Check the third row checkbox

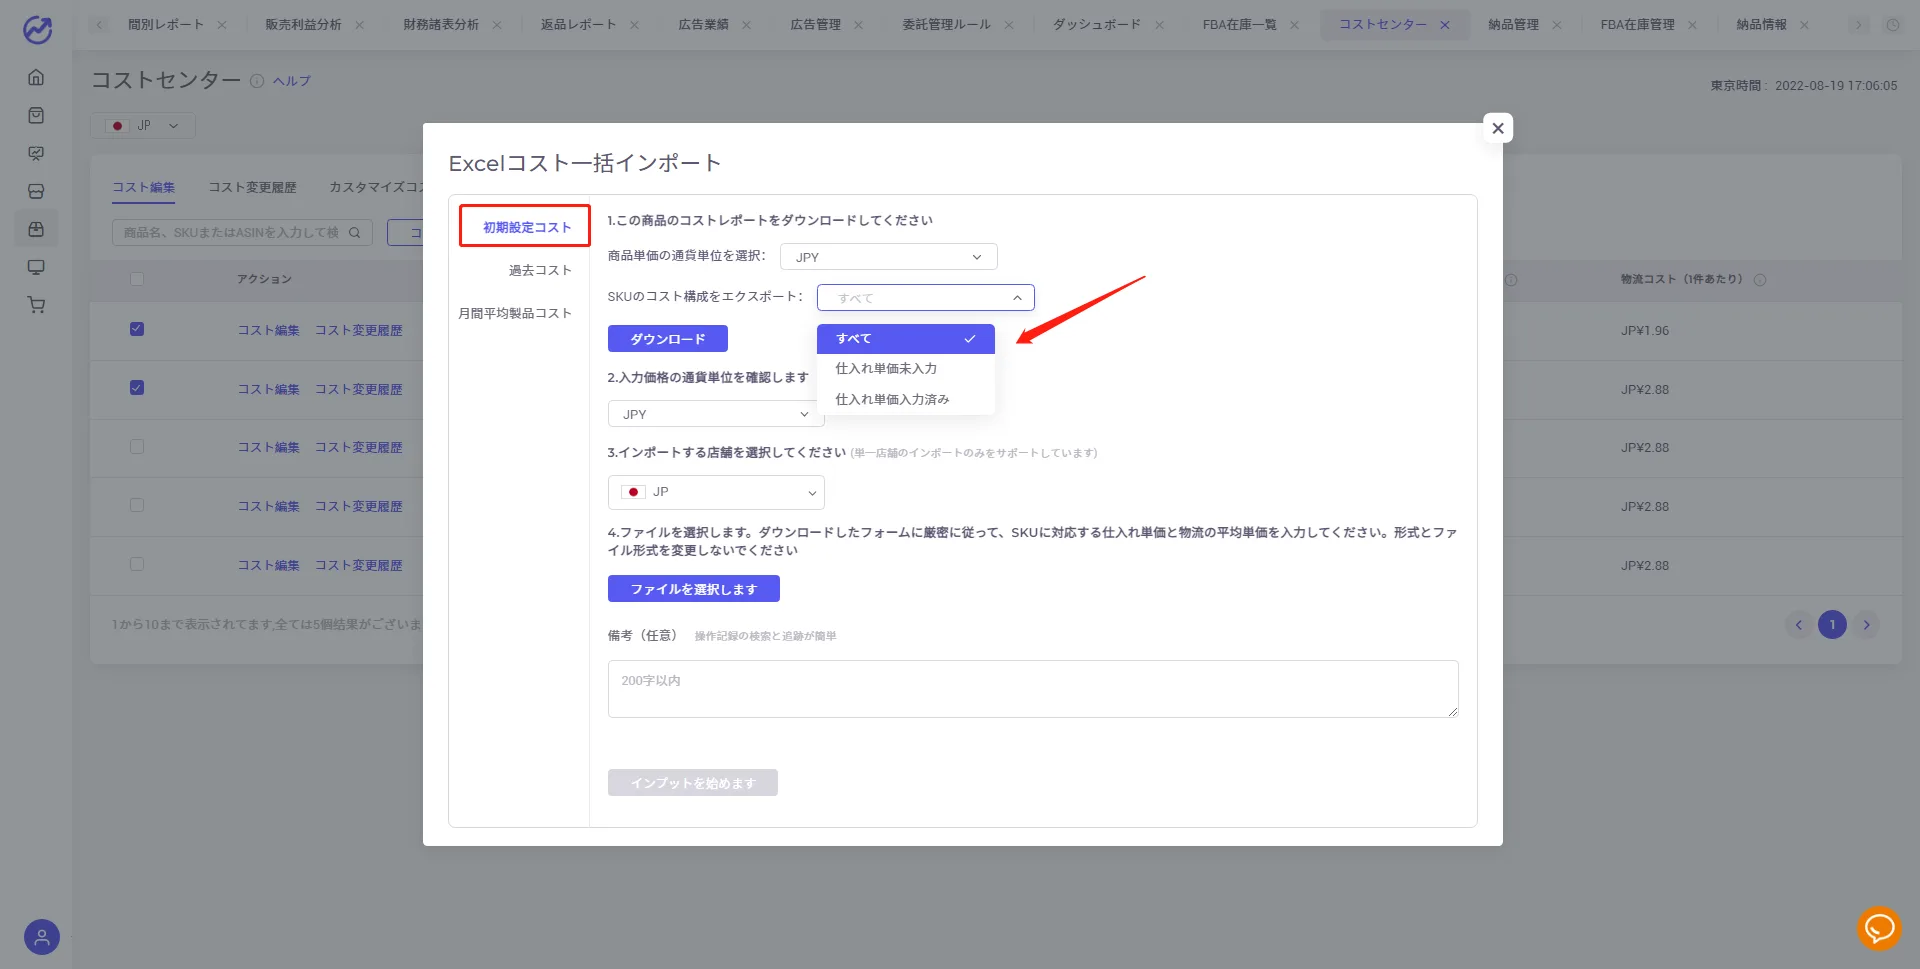click(x=137, y=447)
